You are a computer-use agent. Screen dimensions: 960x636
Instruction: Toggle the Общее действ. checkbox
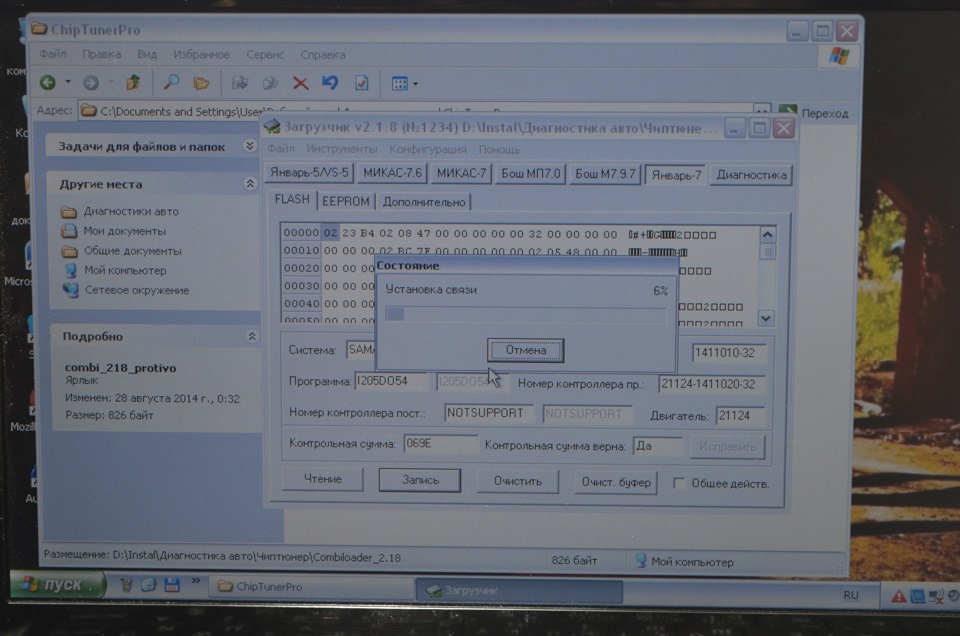tap(678, 483)
